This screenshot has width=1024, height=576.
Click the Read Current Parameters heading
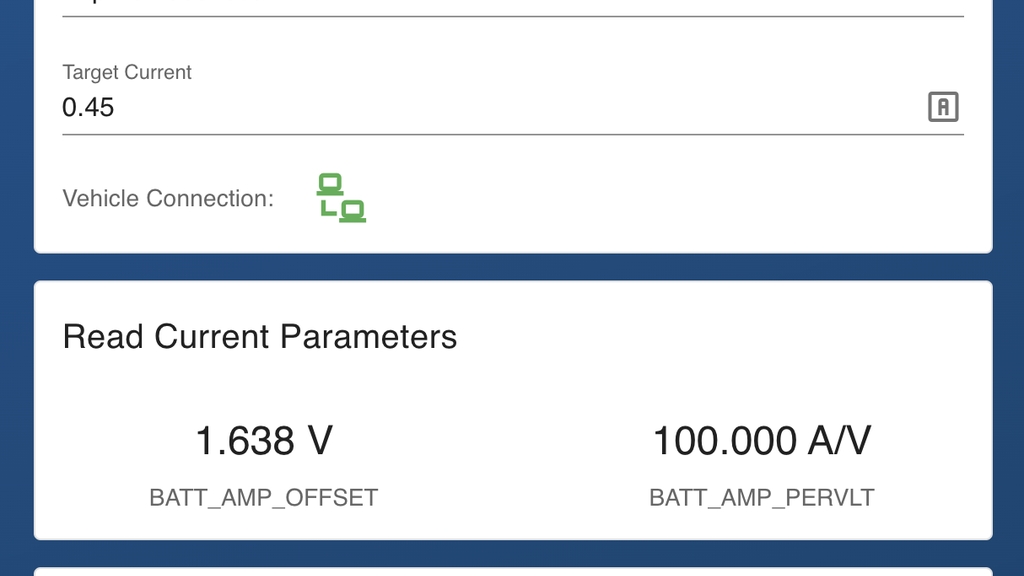click(x=260, y=337)
